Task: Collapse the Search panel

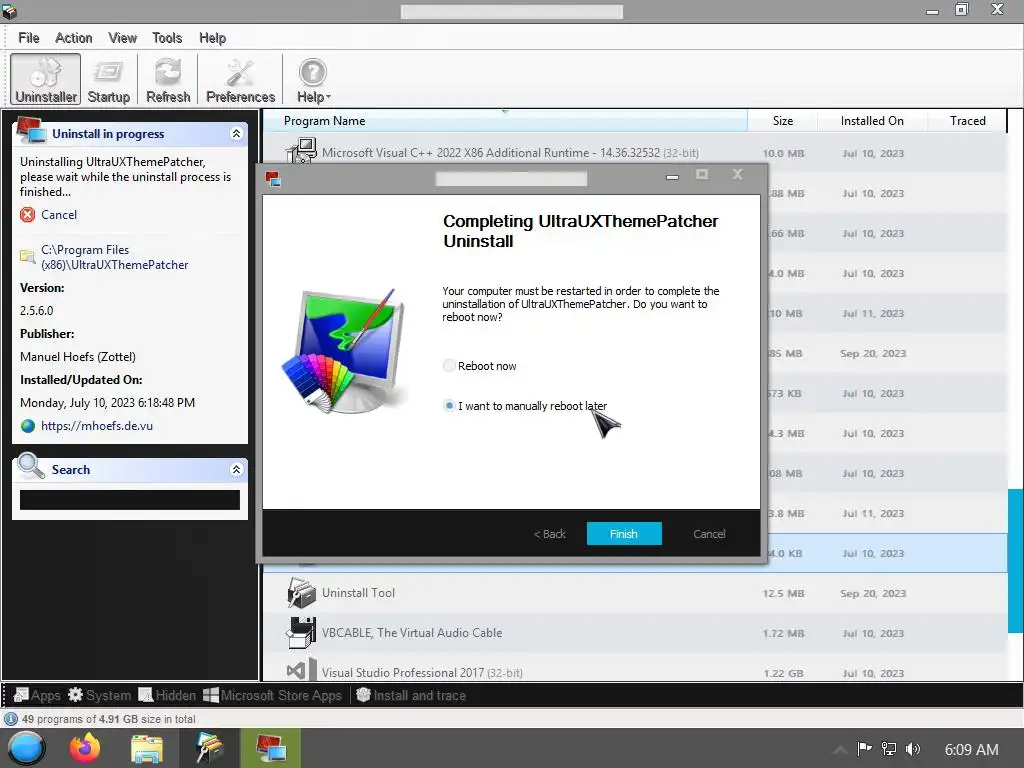Action: point(236,469)
